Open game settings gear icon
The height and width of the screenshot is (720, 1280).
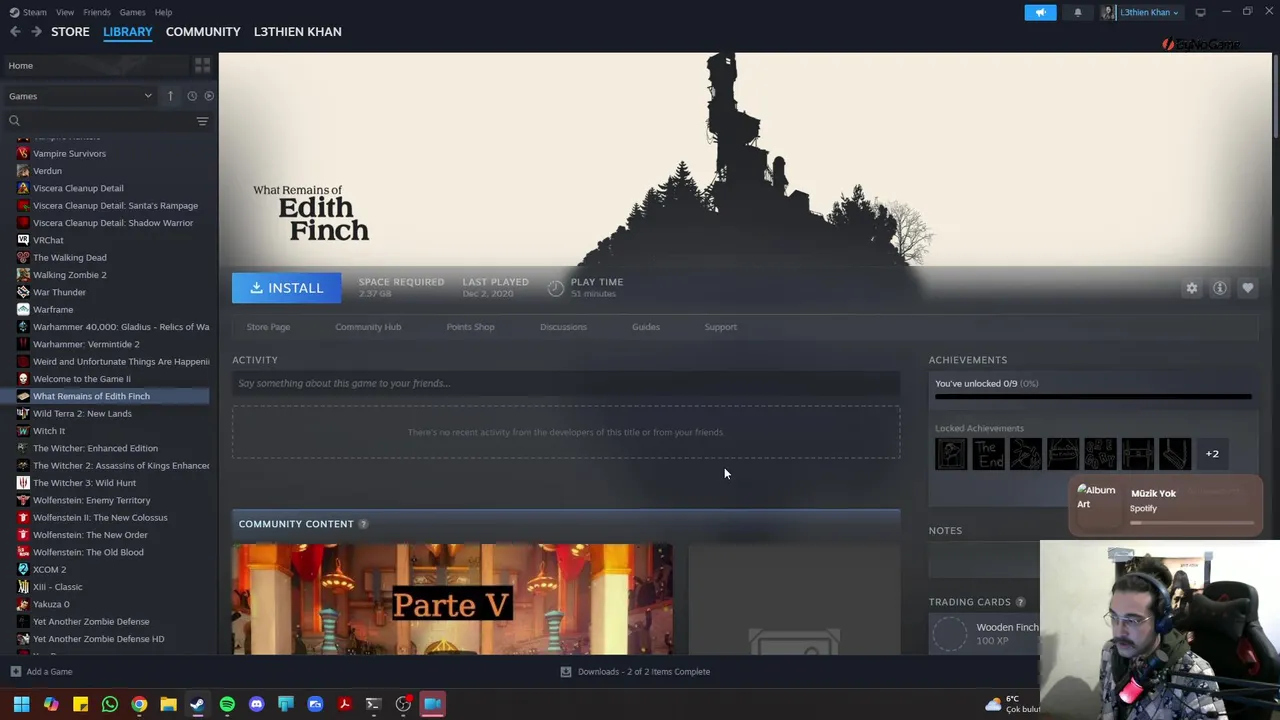(x=1192, y=288)
